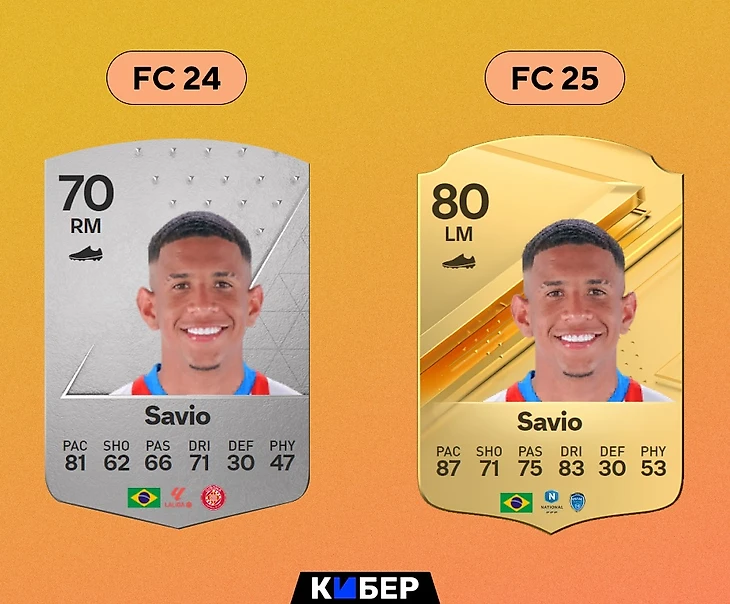Click the FC 24 pill label
This screenshot has width=730, height=604.
(176, 78)
